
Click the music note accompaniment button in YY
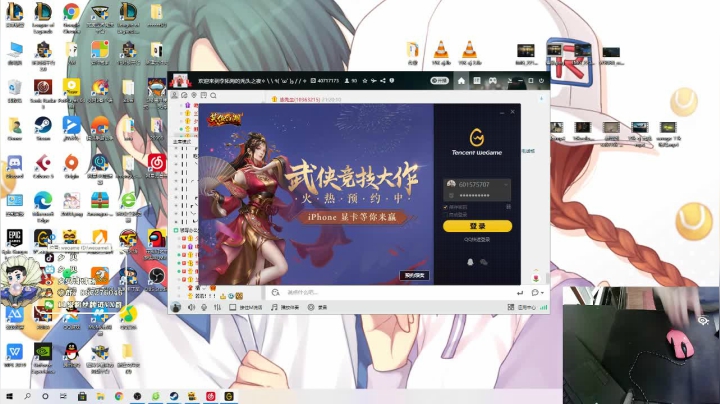pos(285,307)
